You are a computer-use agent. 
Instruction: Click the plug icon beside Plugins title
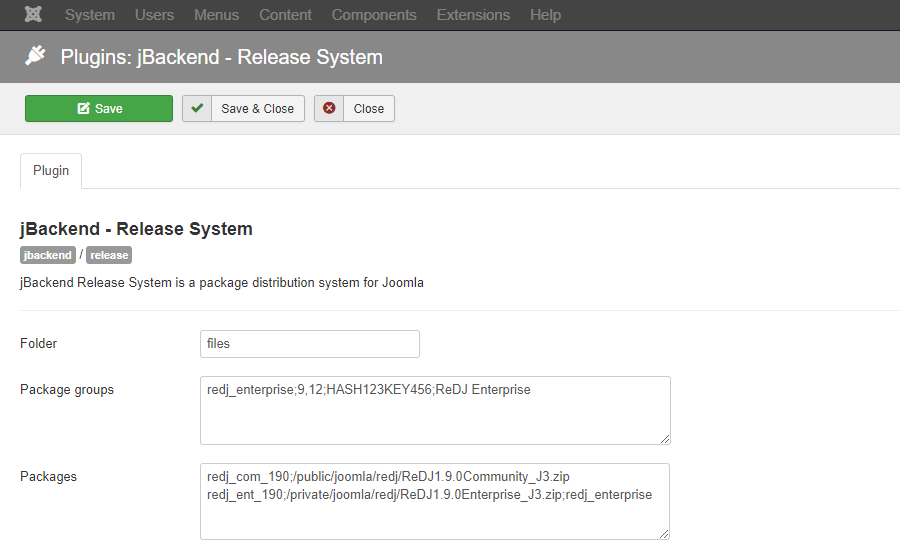point(36,56)
